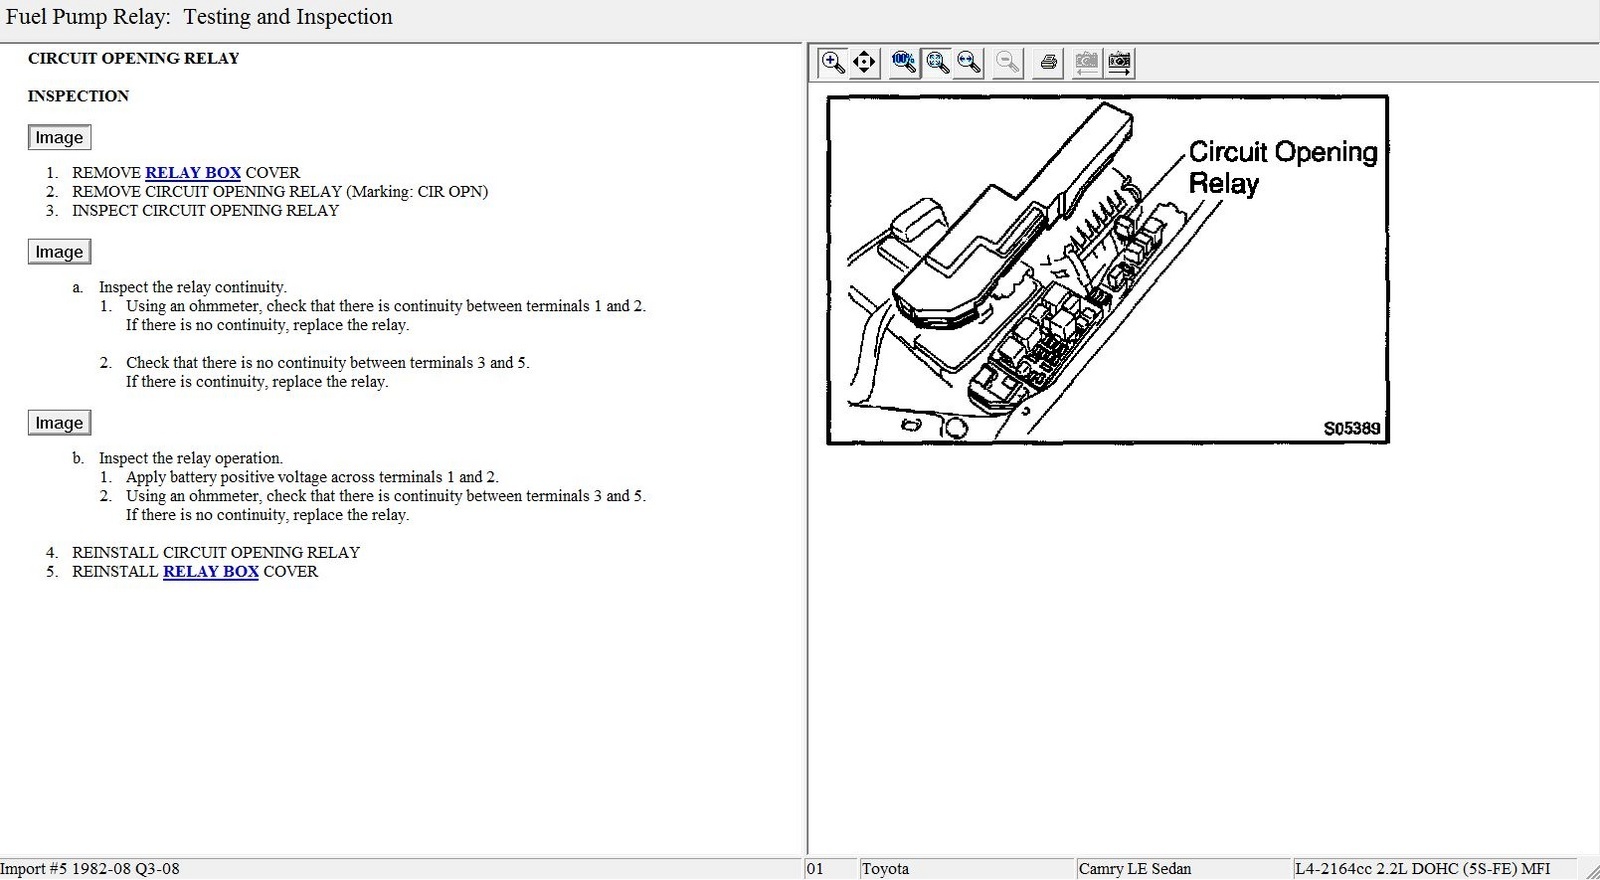Print the relay diagram
The height and width of the screenshot is (880, 1600).
1048,63
